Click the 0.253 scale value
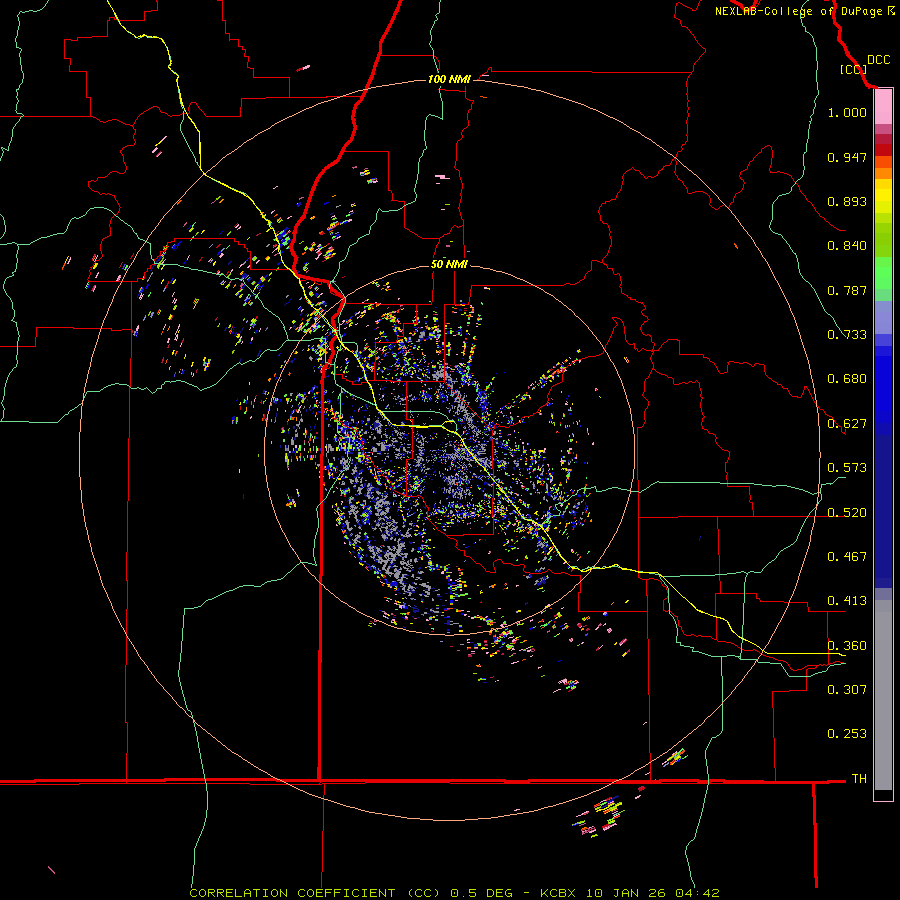900x900 pixels. pos(847,734)
